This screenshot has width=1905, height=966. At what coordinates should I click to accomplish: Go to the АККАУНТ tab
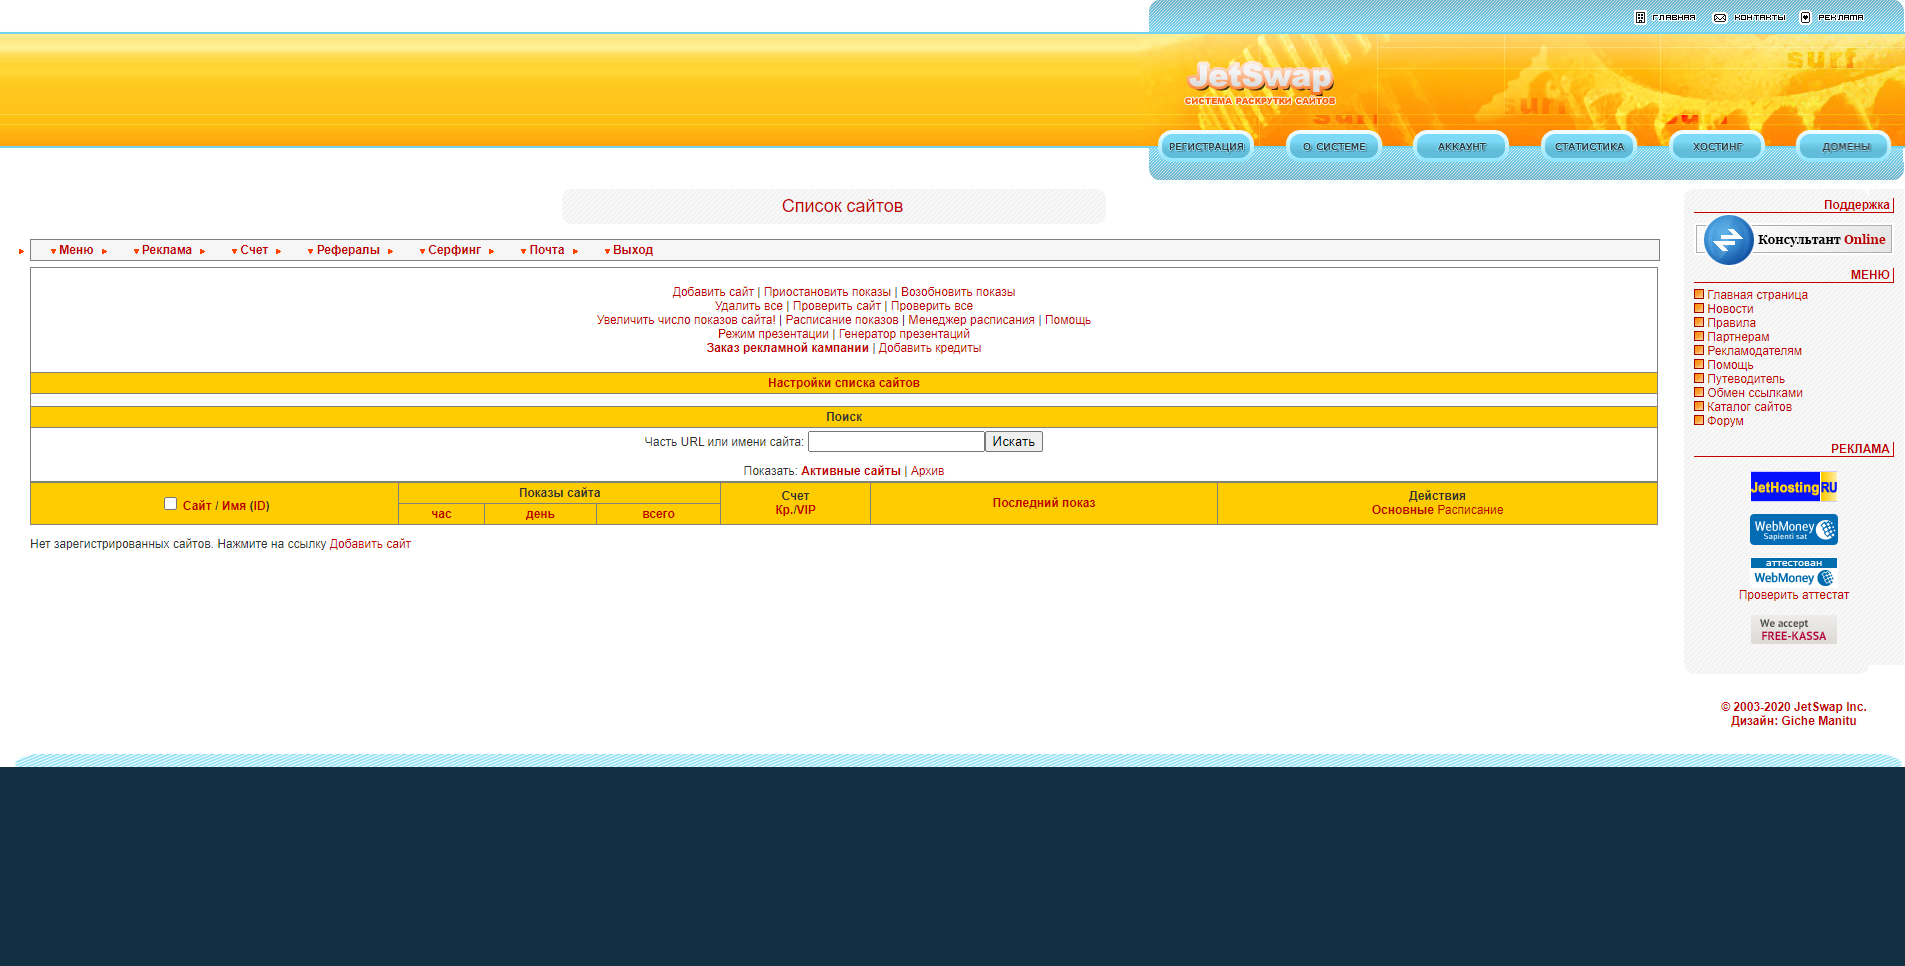coord(1461,147)
